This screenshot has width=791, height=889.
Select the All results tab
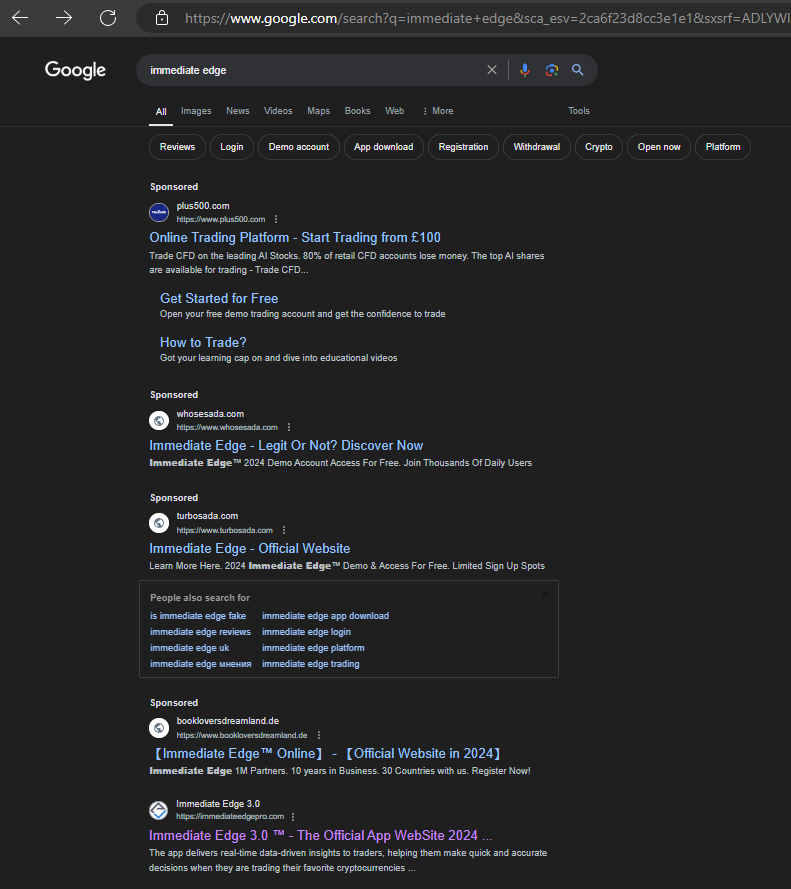161,112
